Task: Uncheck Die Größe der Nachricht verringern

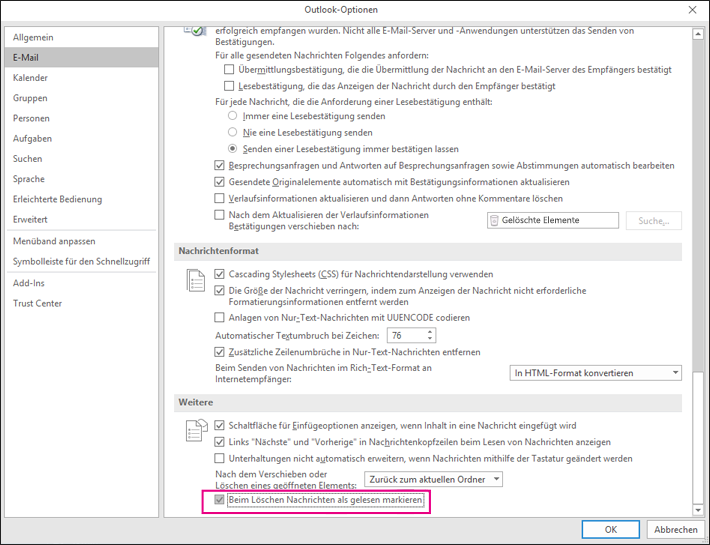Action: 219,290
